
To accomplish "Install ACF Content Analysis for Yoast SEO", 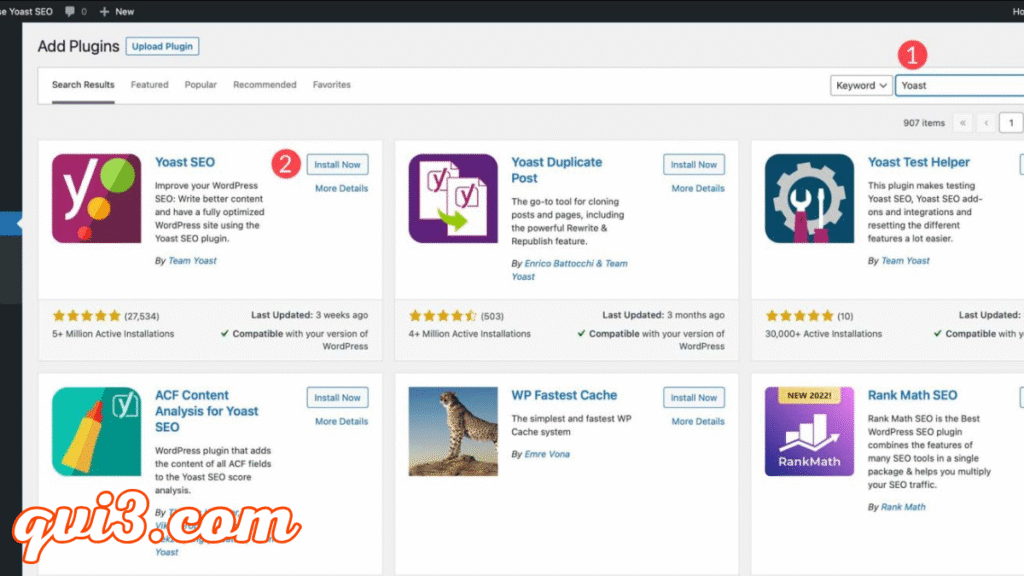I will (338, 398).
